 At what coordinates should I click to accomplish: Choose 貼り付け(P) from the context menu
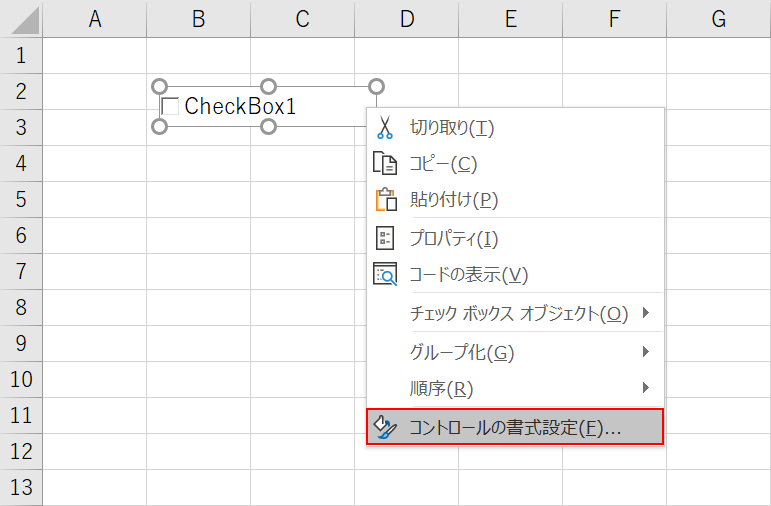515,199
